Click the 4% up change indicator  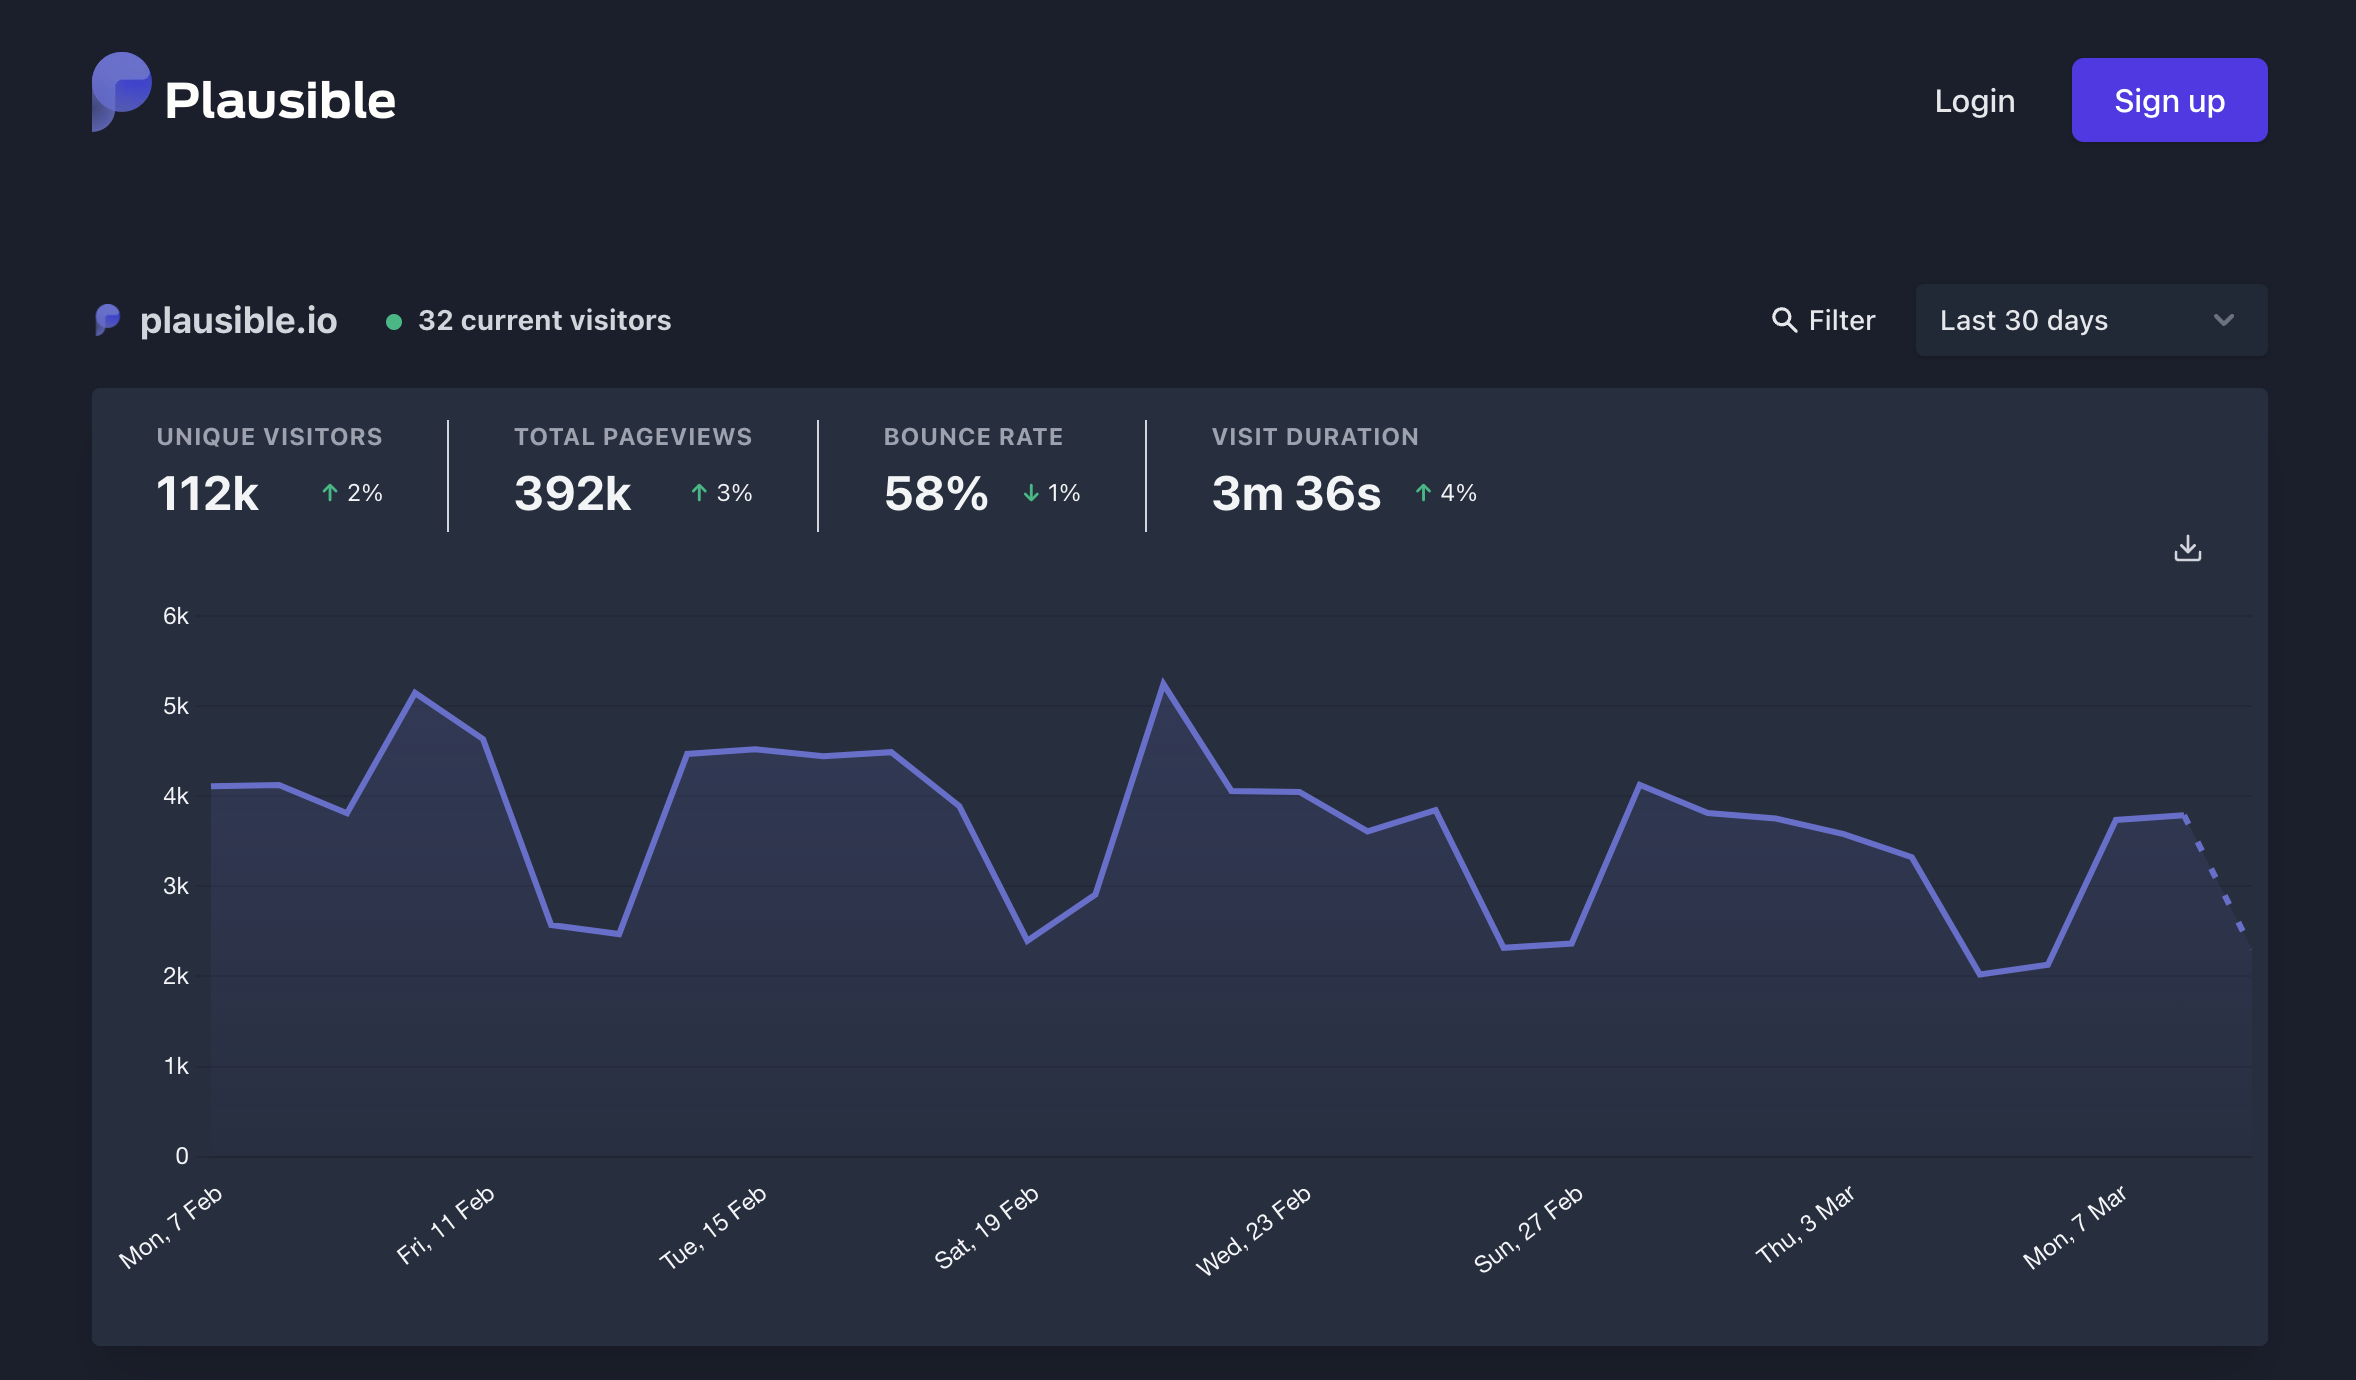1446,493
